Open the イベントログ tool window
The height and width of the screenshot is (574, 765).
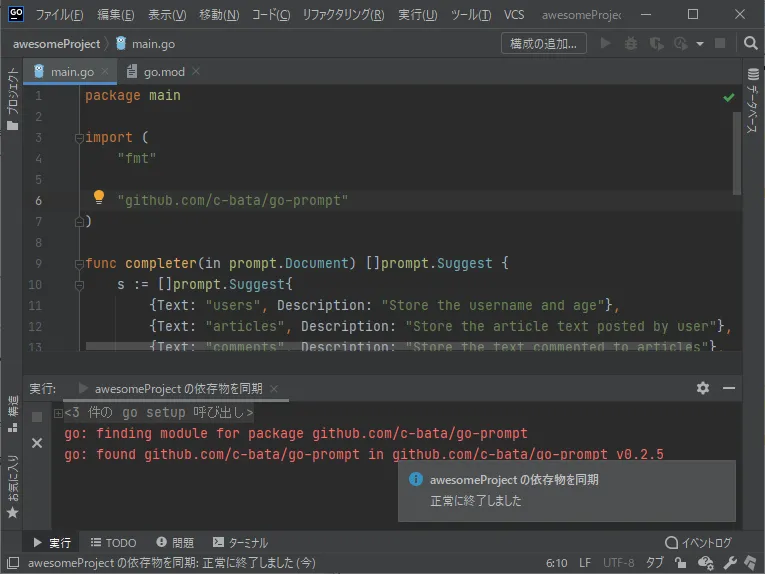pyautogui.click(x=698, y=543)
